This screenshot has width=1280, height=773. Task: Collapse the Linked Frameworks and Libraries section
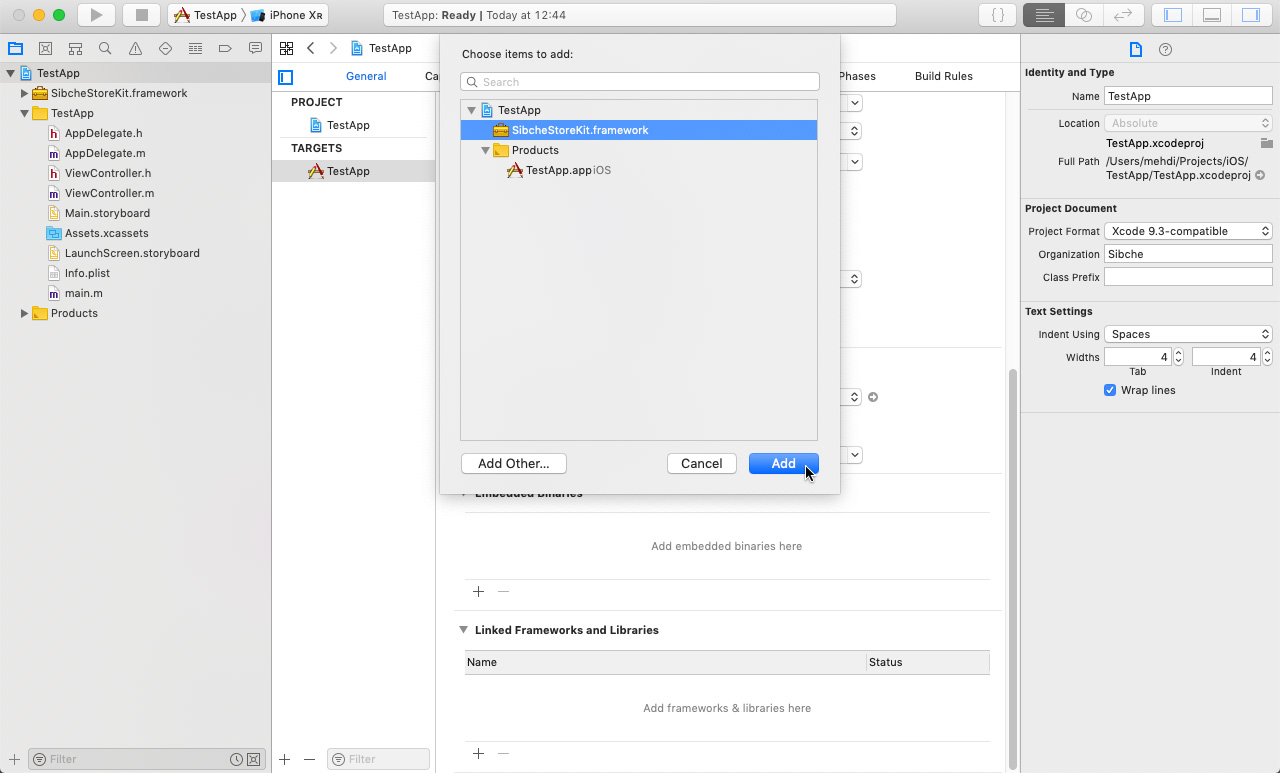tap(463, 630)
